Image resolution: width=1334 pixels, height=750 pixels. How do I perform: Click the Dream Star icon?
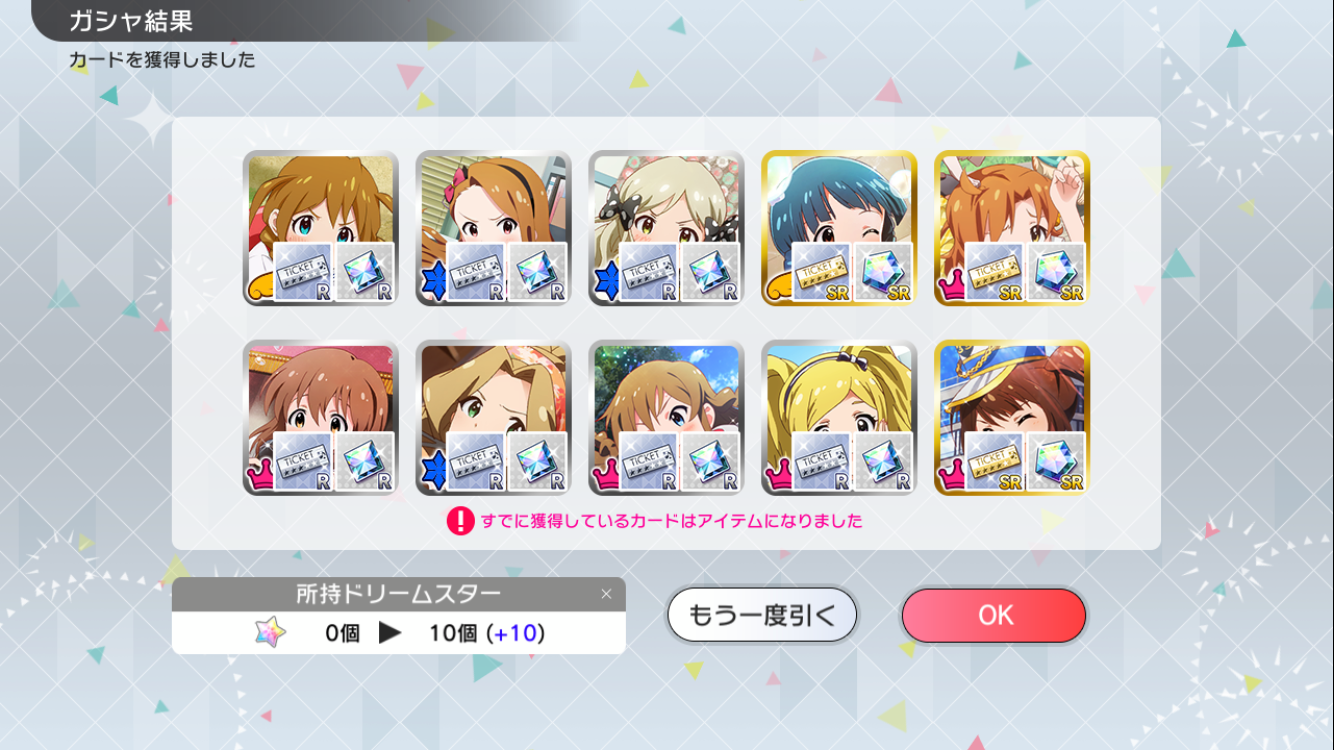pyautogui.click(x=270, y=632)
